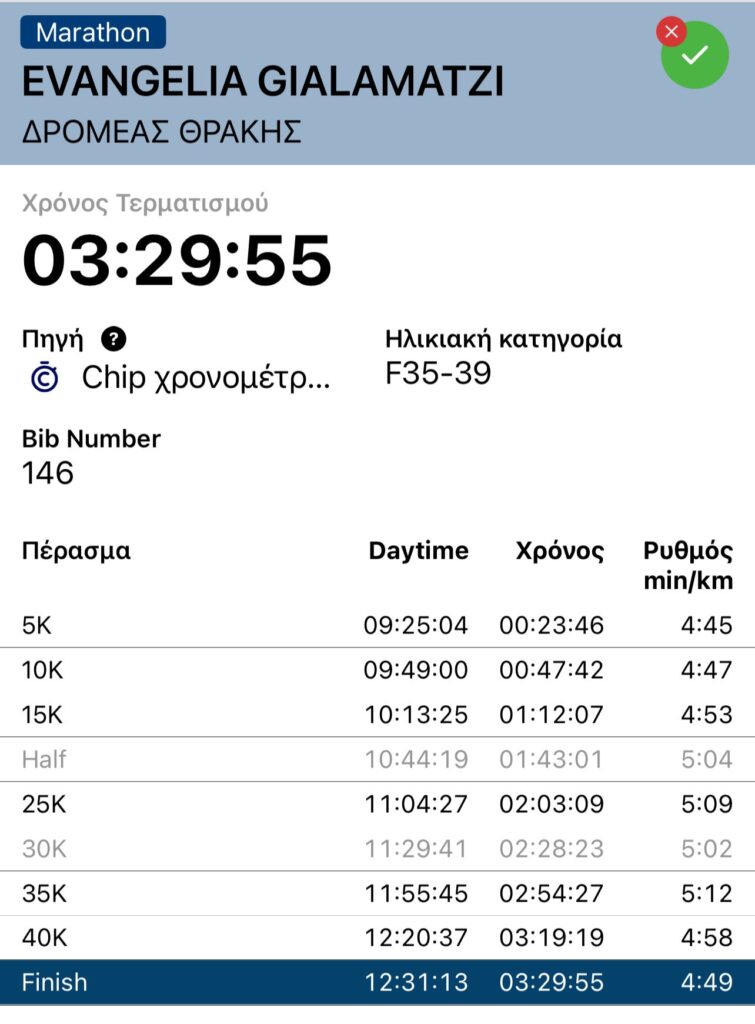The image size is (755, 1024).
Task: Tap the small red X badge
Action: (671, 32)
